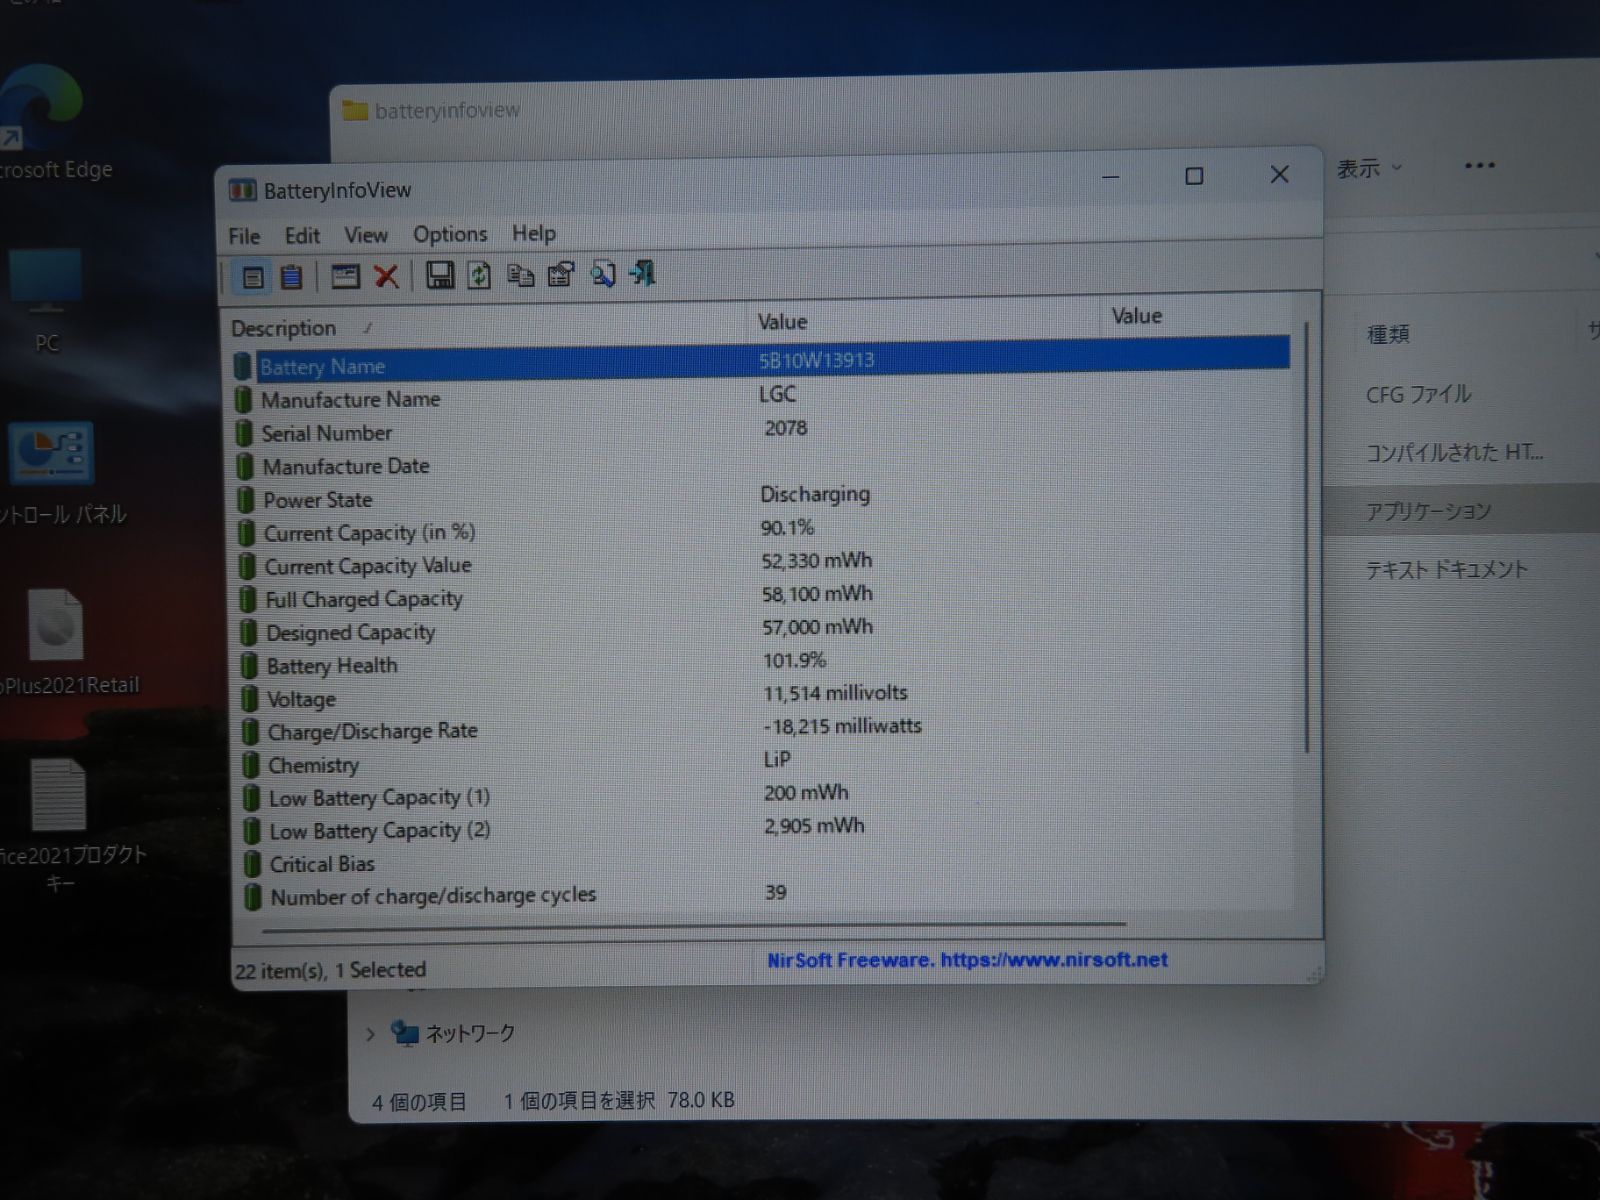Select the Power State row
1600x1200 pixels.
[762, 496]
